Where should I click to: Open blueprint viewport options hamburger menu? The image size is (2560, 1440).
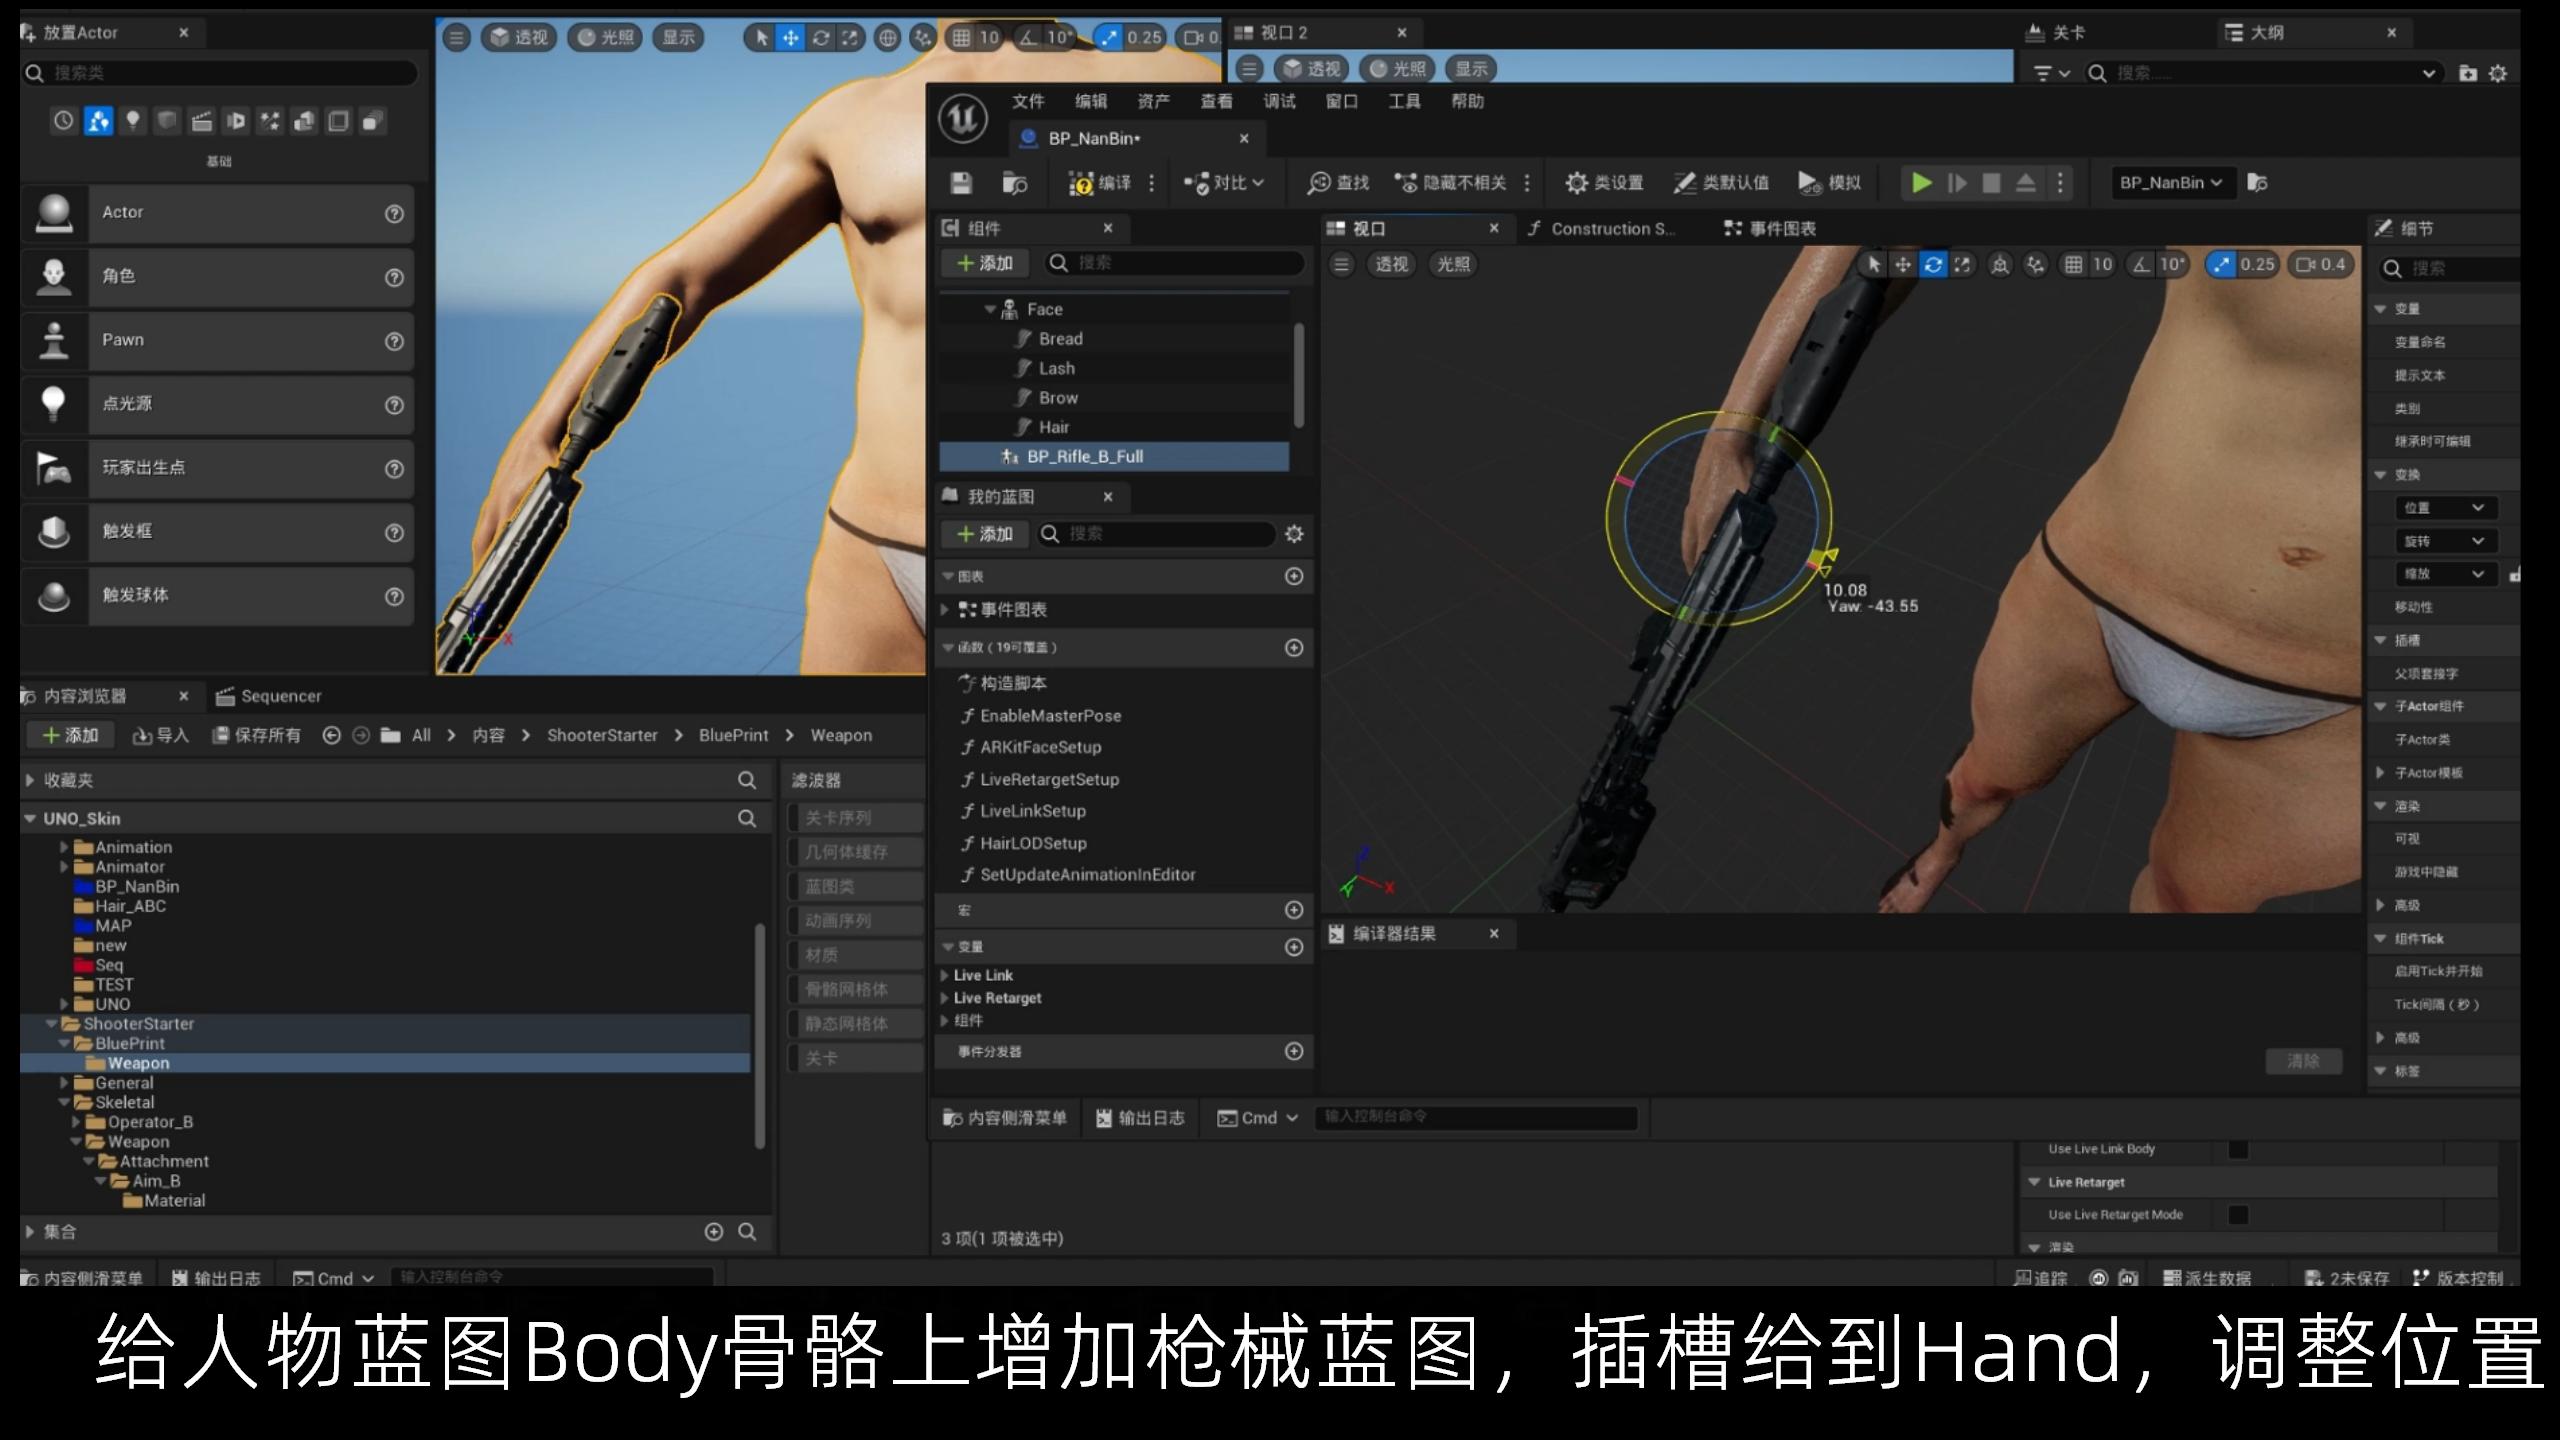1342,265
